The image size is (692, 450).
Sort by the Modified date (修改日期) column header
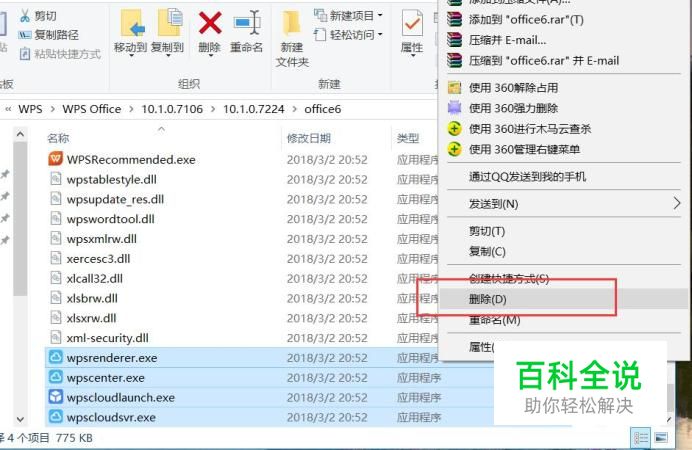pyautogui.click(x=308, y=138)
